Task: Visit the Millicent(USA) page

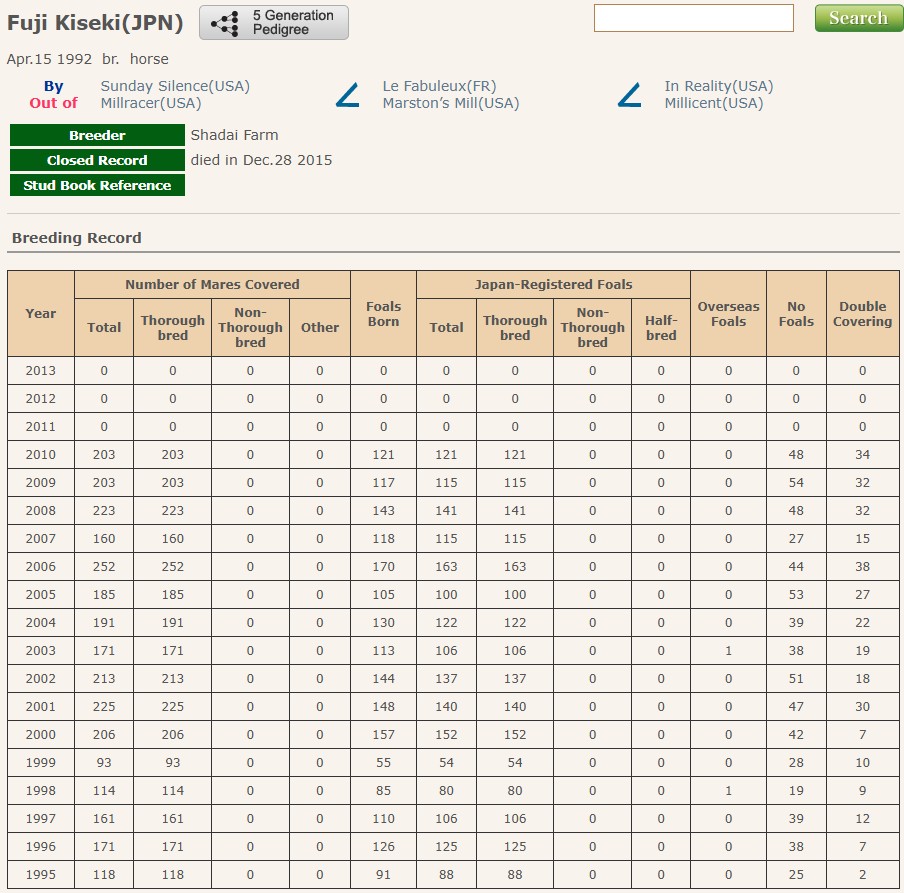Action: point(713,103)
